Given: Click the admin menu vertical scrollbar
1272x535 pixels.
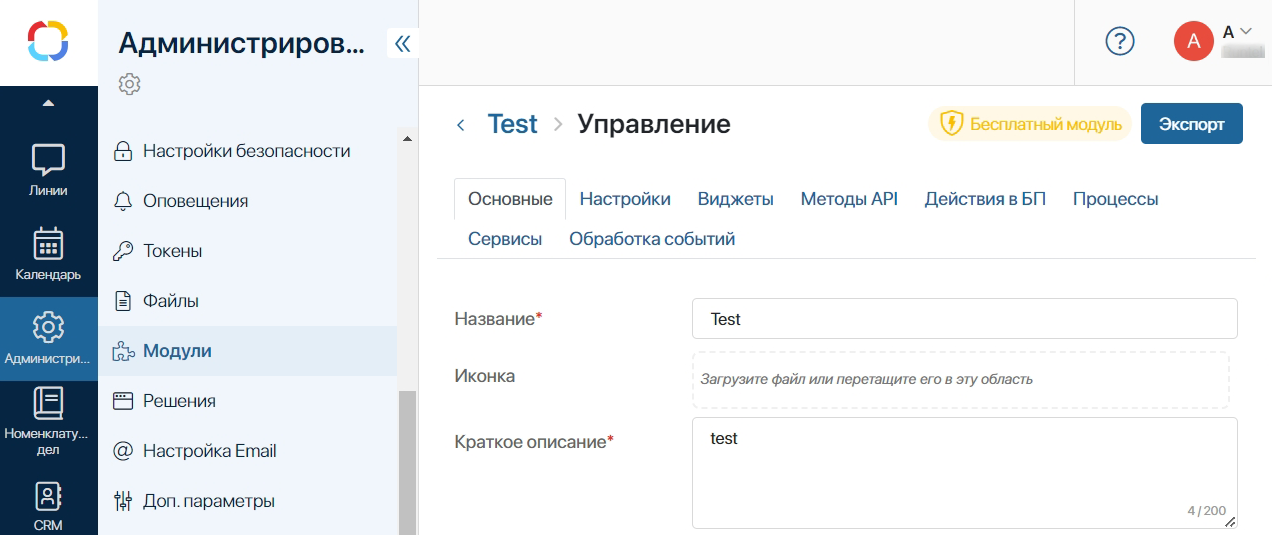Looking at the screenshot, I should click(x=407, y=460).
